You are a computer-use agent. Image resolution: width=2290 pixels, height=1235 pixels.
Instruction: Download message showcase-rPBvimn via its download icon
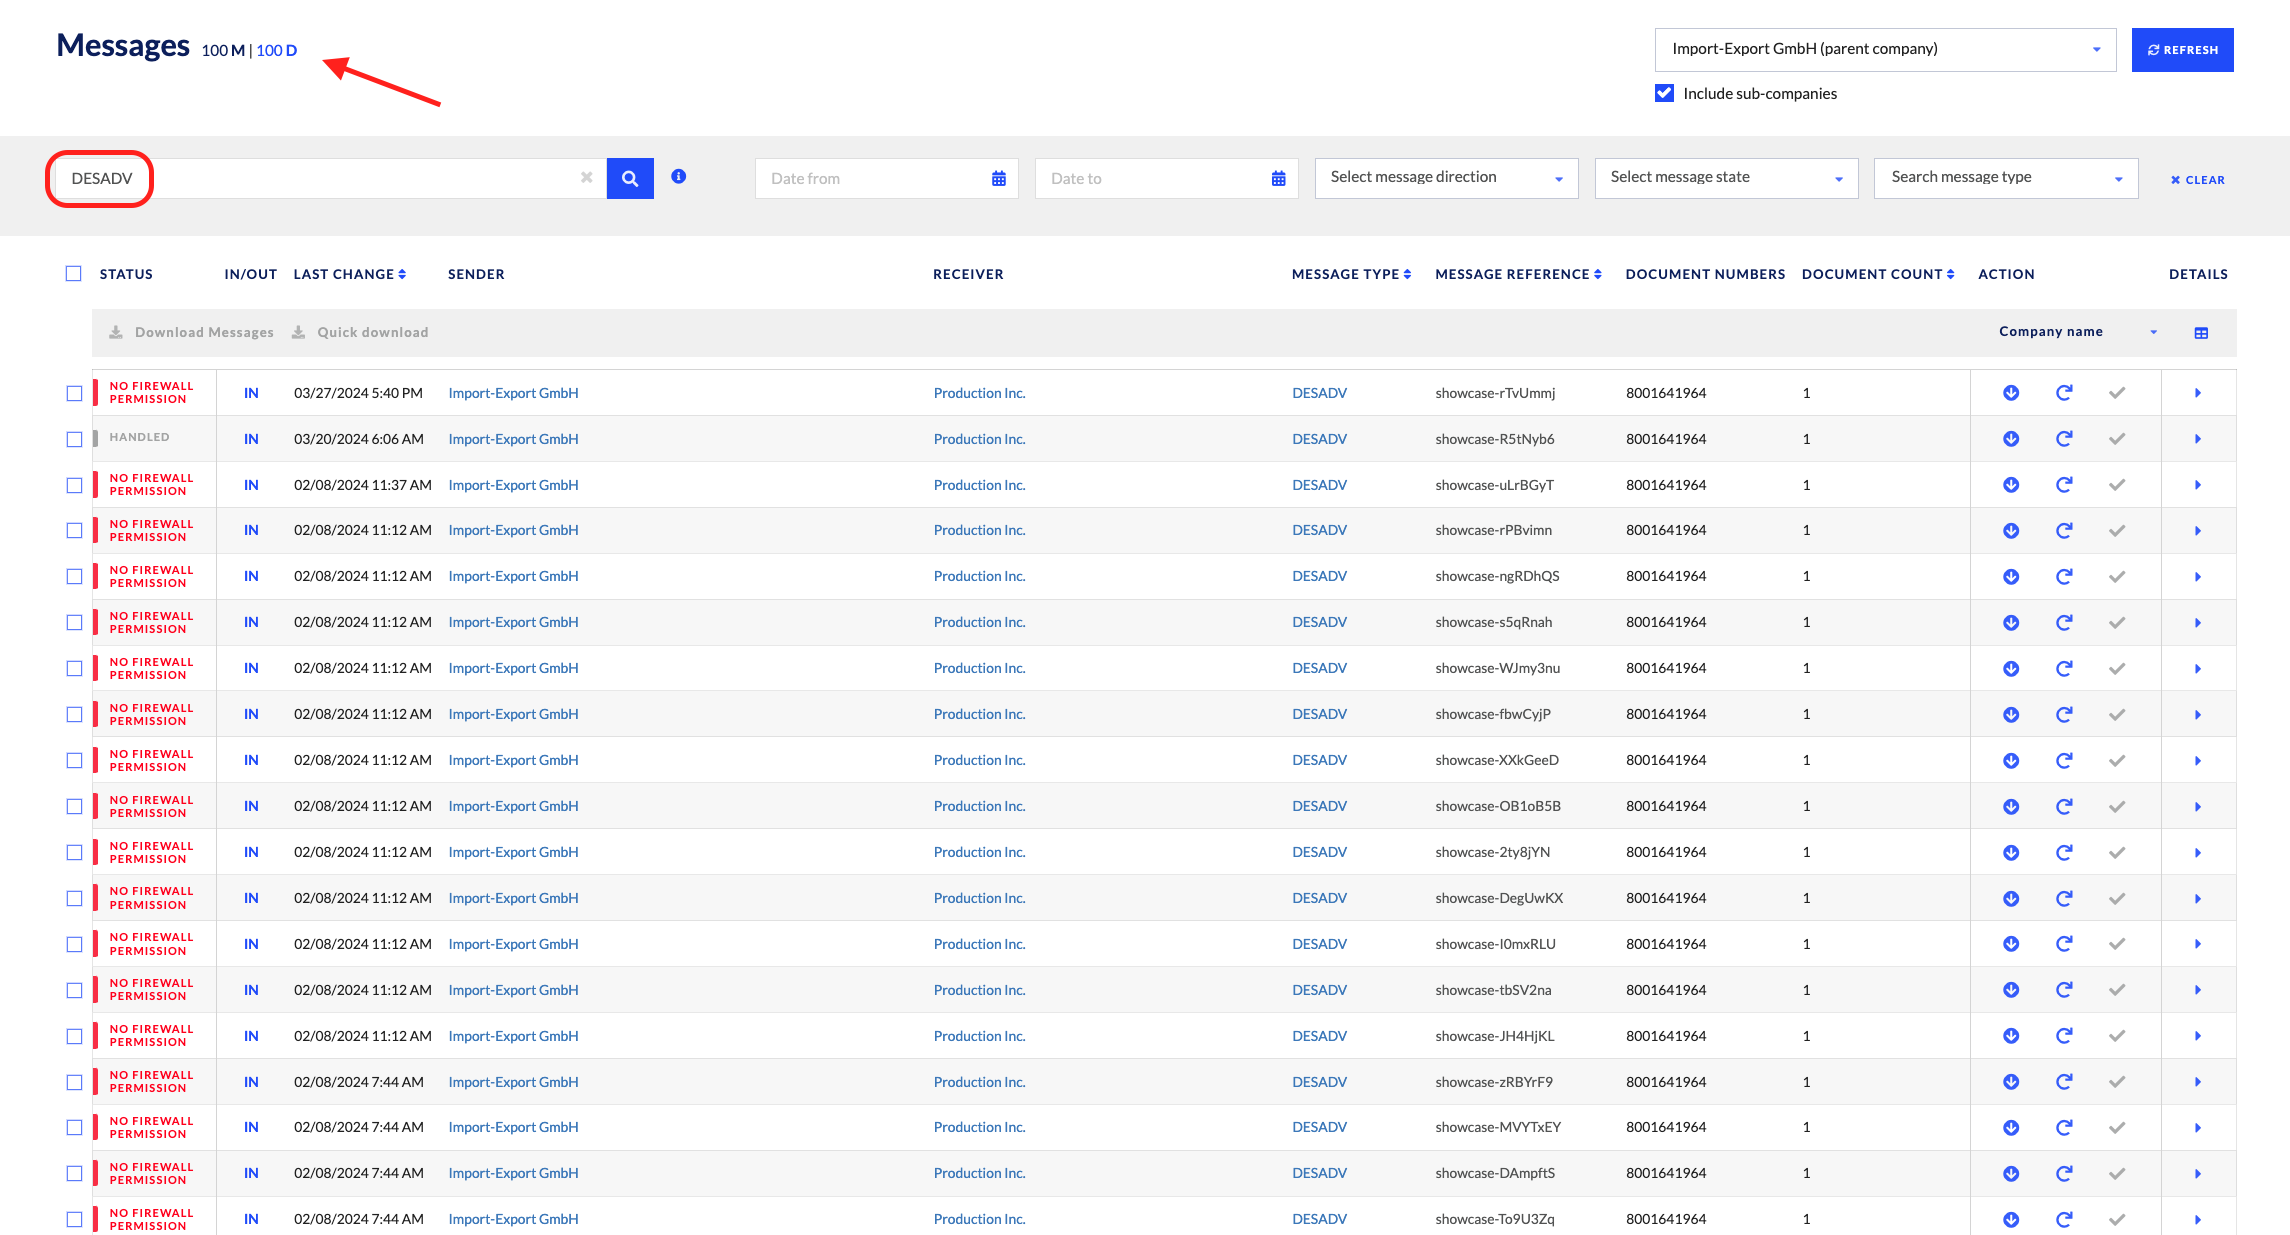point(2011,531)
